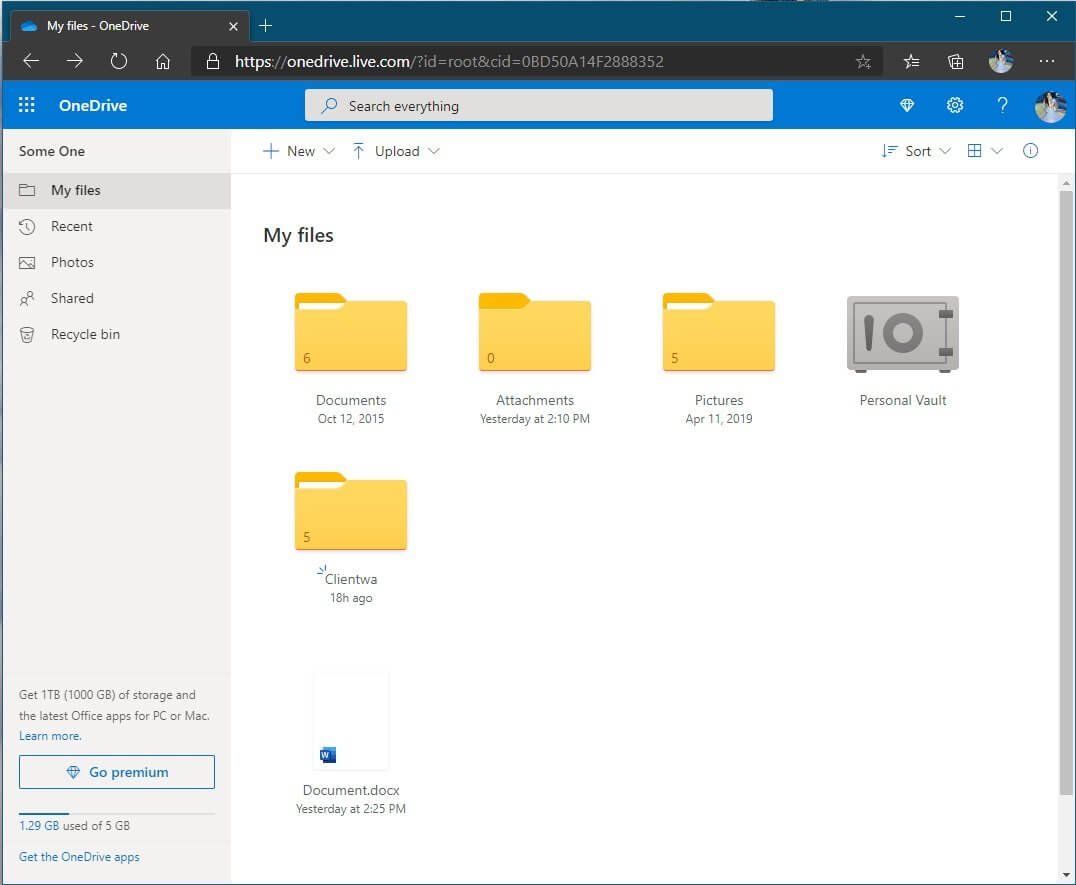1076x885 pixels.
Task: Click the Yesterday at 2:25 PM timestamp
Action: (x=351, y=809)
